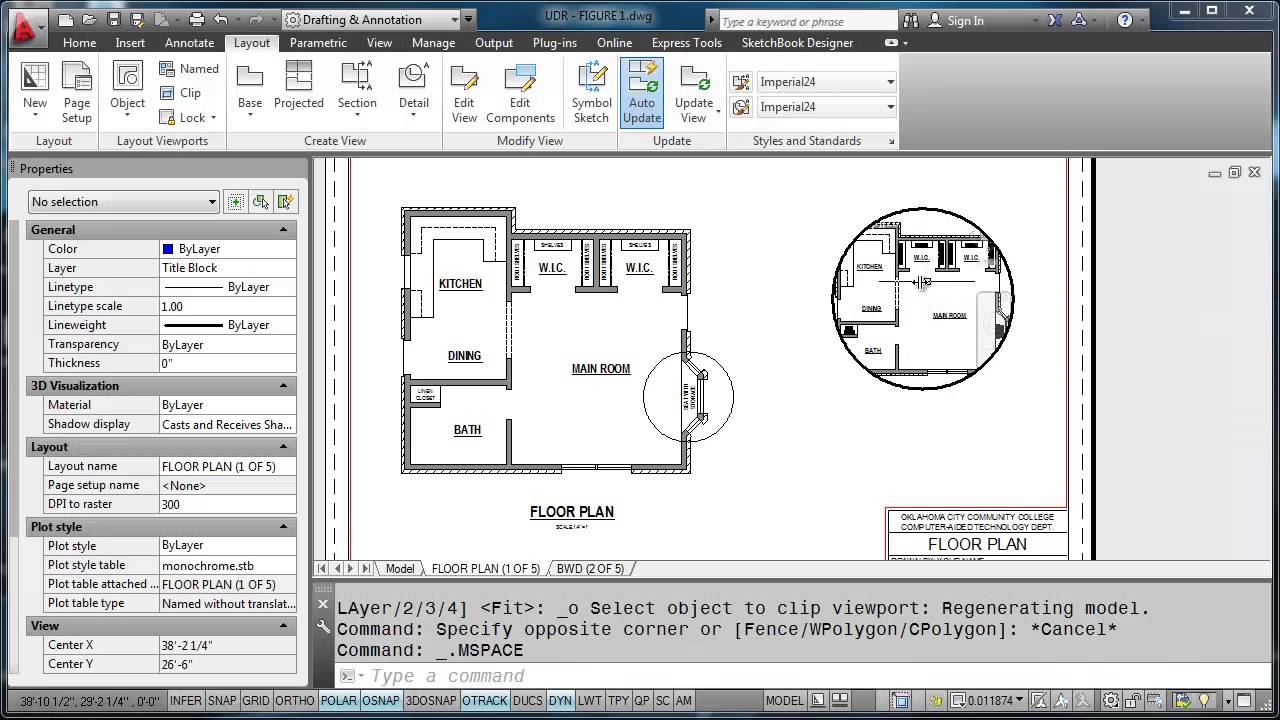Toggle OSNAP in status bar
Screen dimensions: 1280x720
[381, 701]
